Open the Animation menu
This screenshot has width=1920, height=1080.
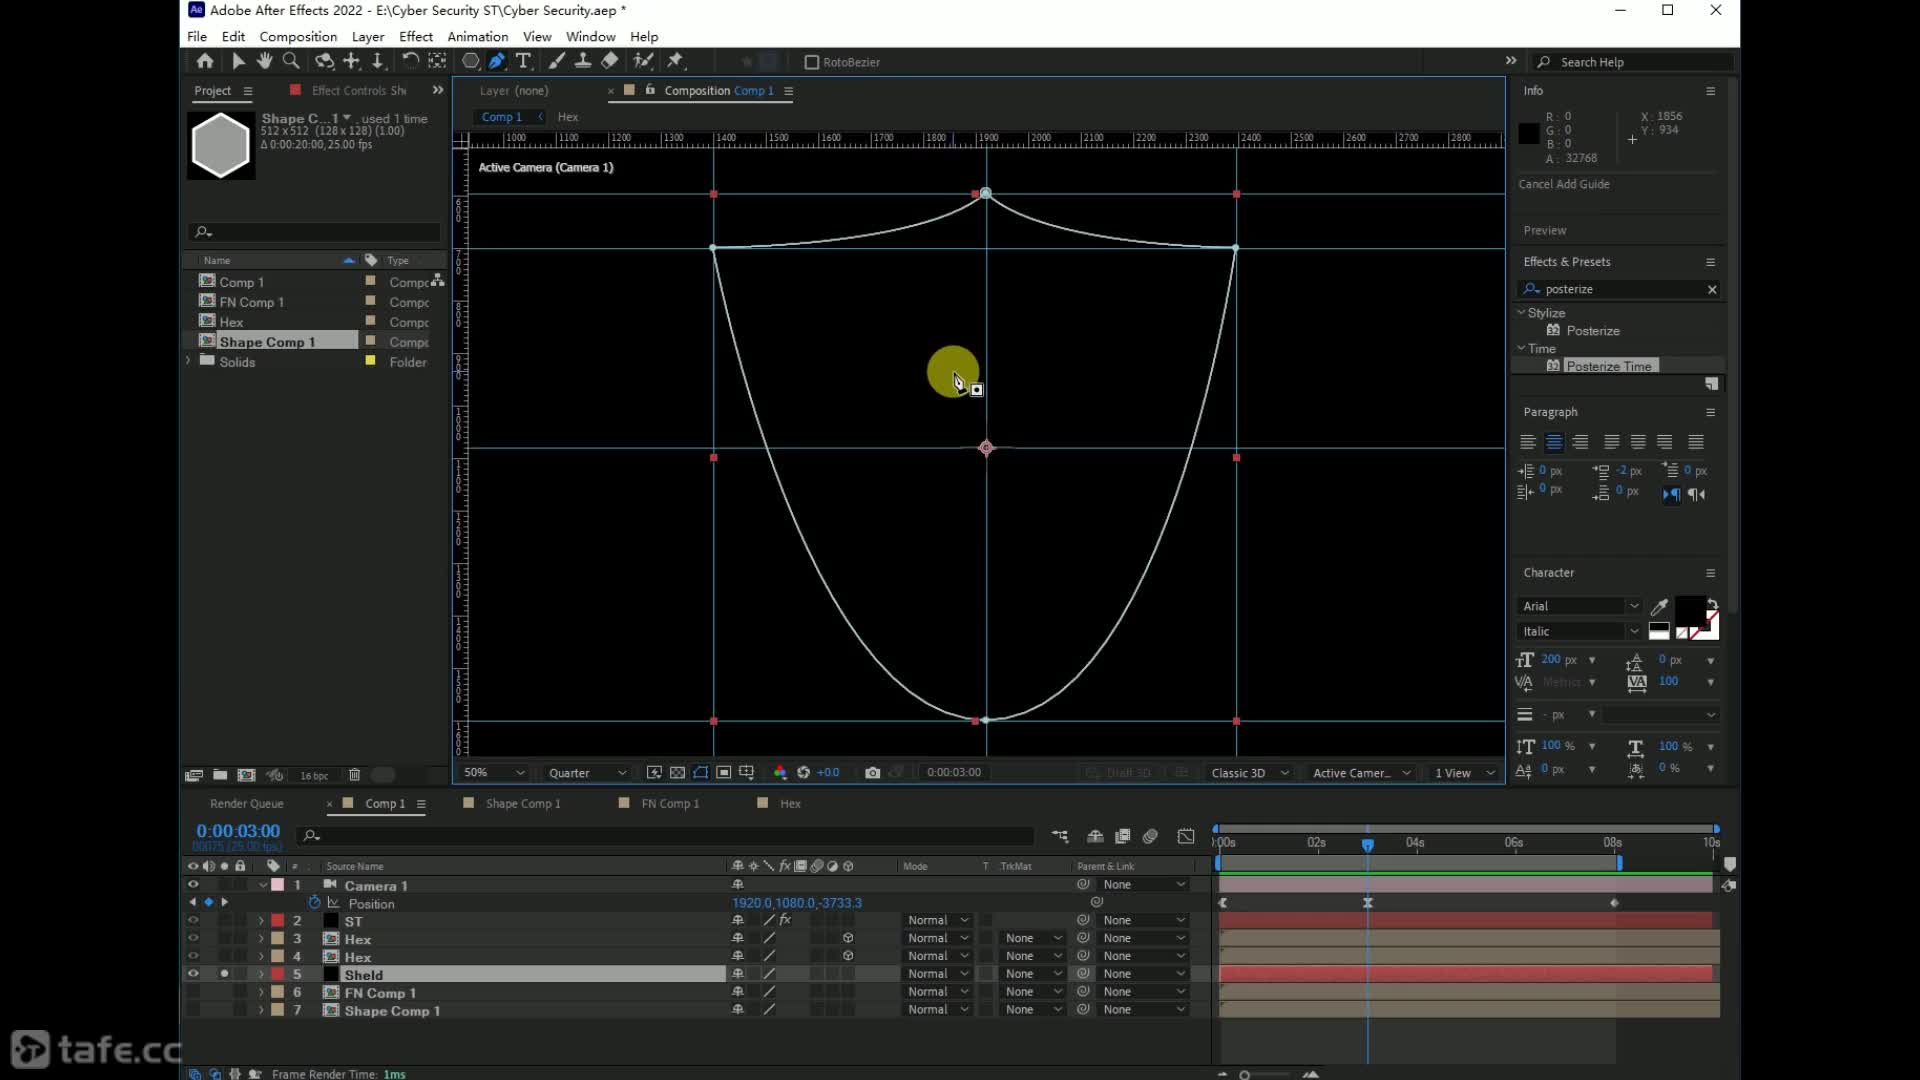478,36
